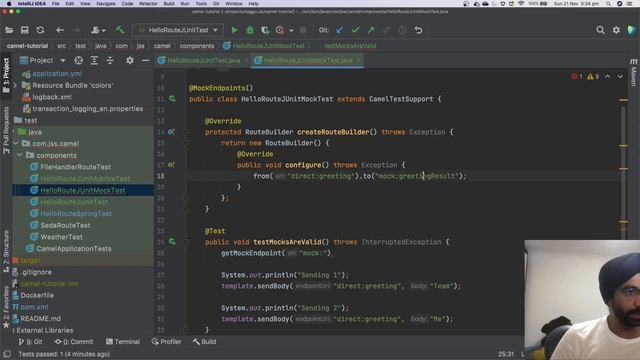Viewport: 640px width, 360px height.
Task: Run HelloRouteJUnitTest with the green play icon
Action: [234, 30]
